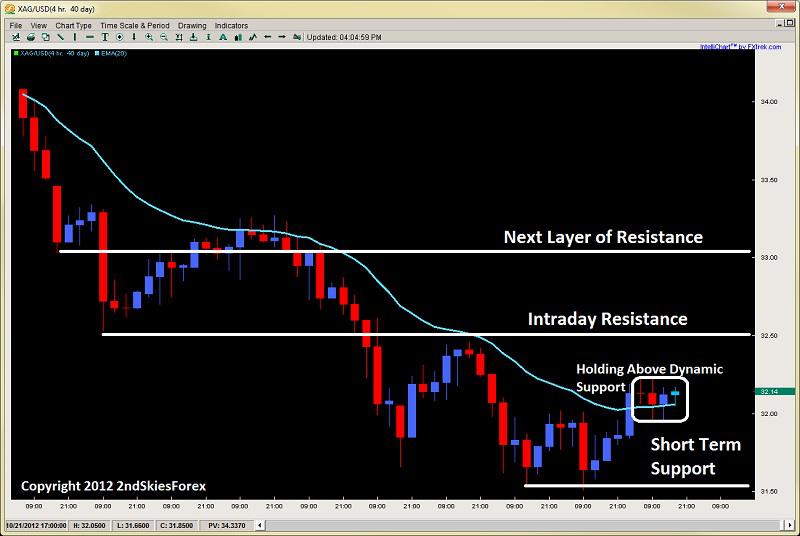Open the Chart Type menu

coord(73,25)
